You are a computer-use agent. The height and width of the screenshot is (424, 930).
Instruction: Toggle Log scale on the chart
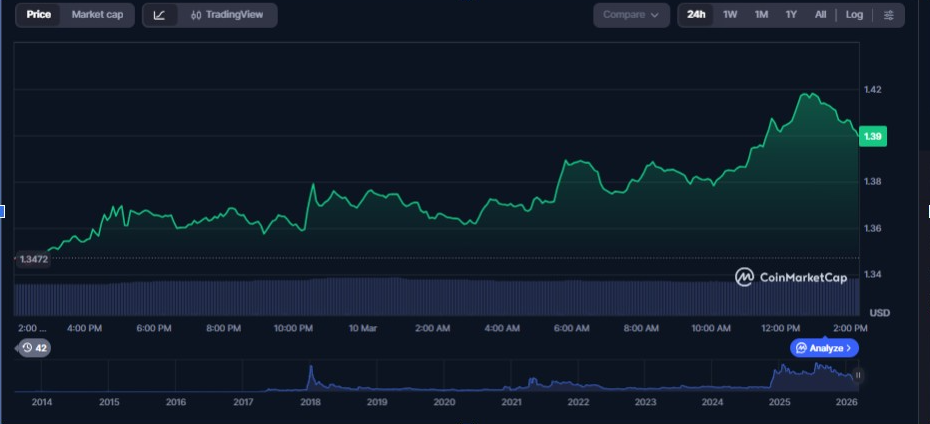(854, 15)
